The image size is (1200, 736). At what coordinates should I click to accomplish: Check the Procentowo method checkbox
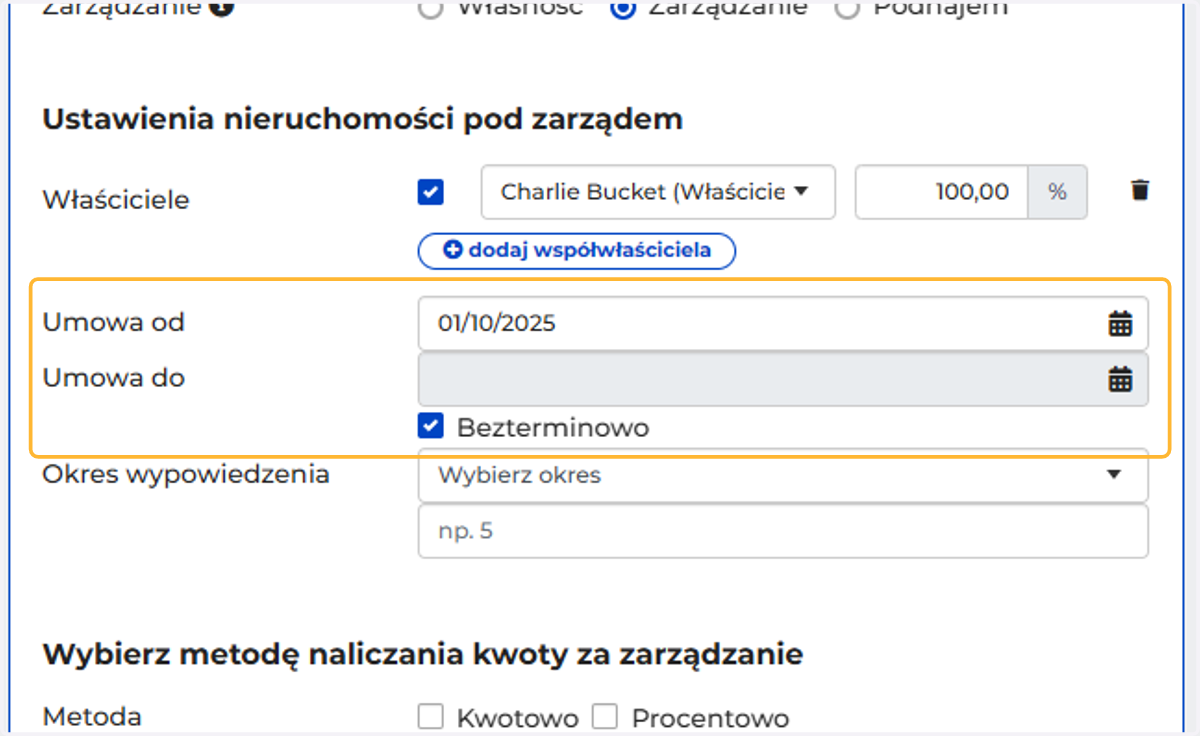(x=605, y=717)
